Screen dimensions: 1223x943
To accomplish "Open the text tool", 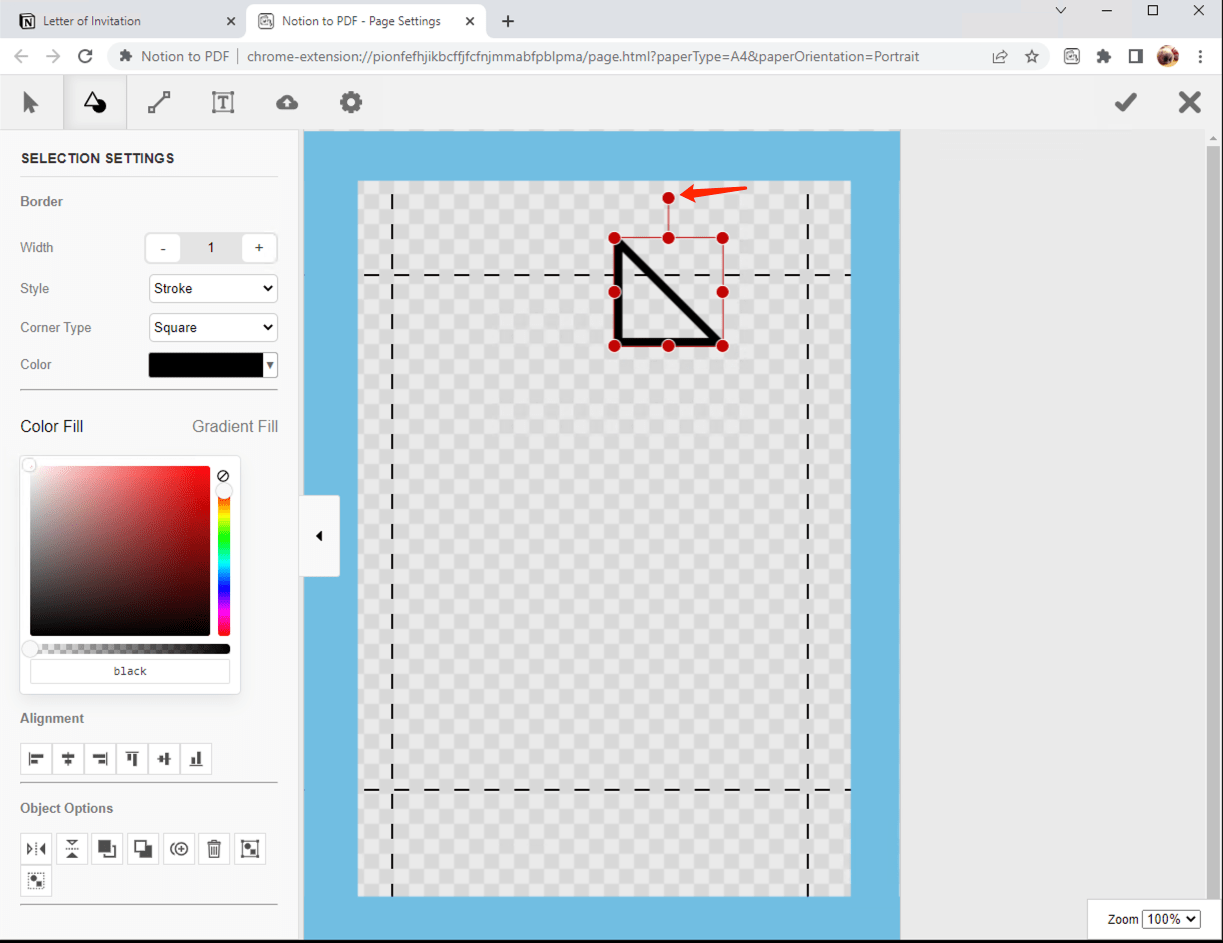I will (223, 101).
